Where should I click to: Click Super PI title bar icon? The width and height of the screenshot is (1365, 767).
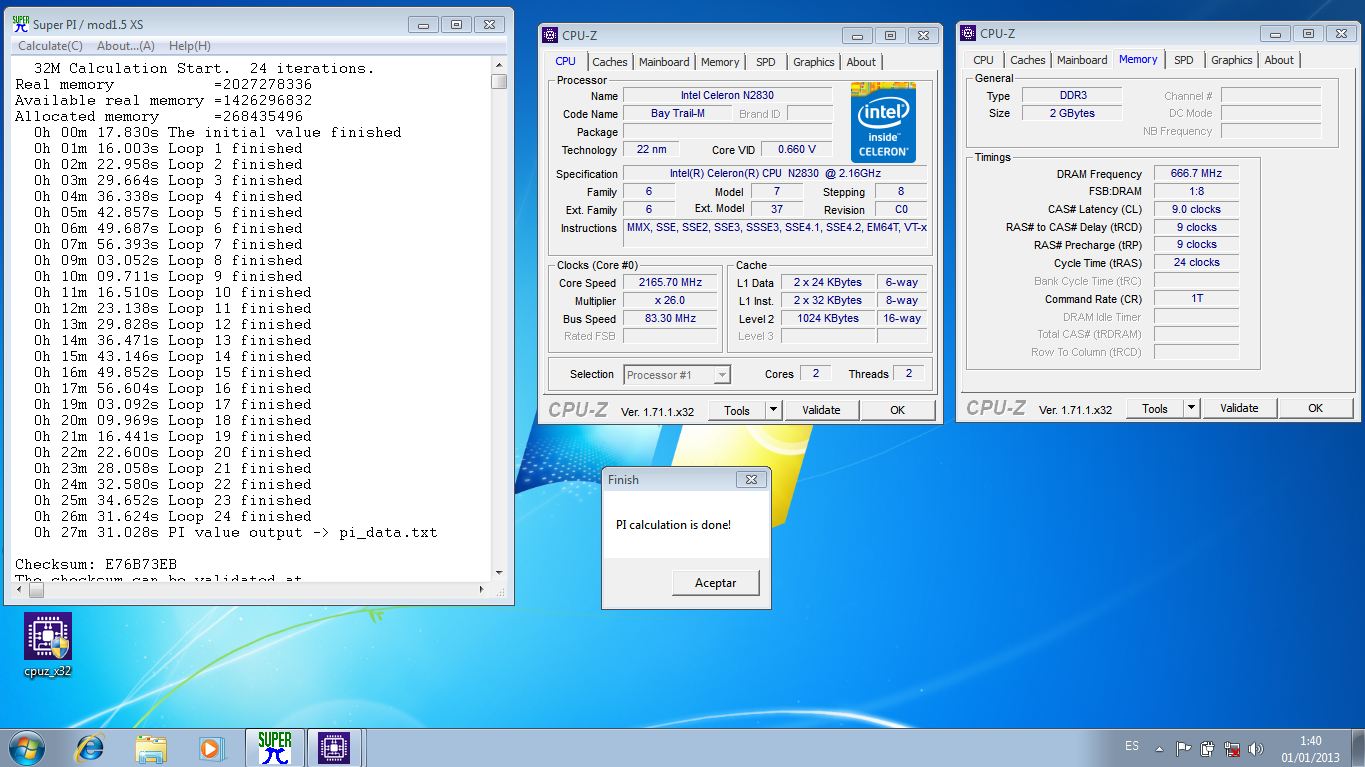(x=20, y=24)
